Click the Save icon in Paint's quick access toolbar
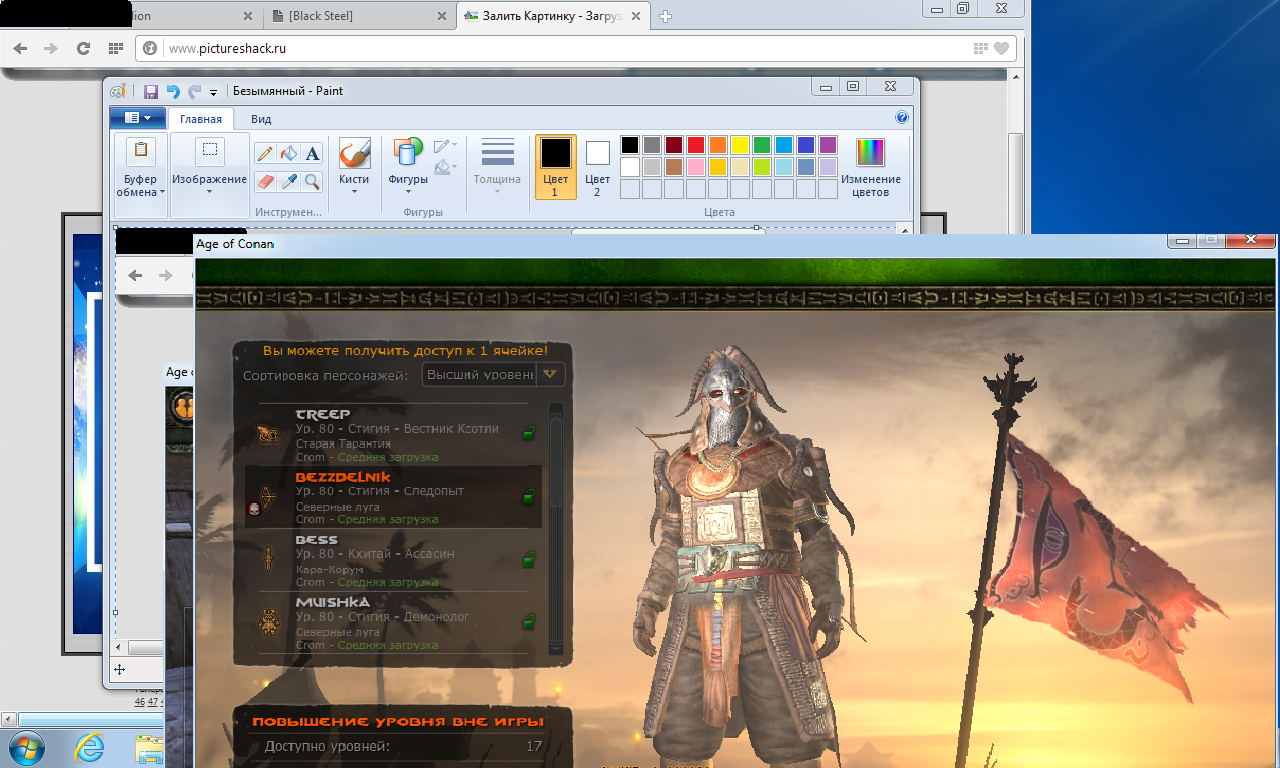The width and height of the screenshot is (1280, 768). (x=151, y=91)
